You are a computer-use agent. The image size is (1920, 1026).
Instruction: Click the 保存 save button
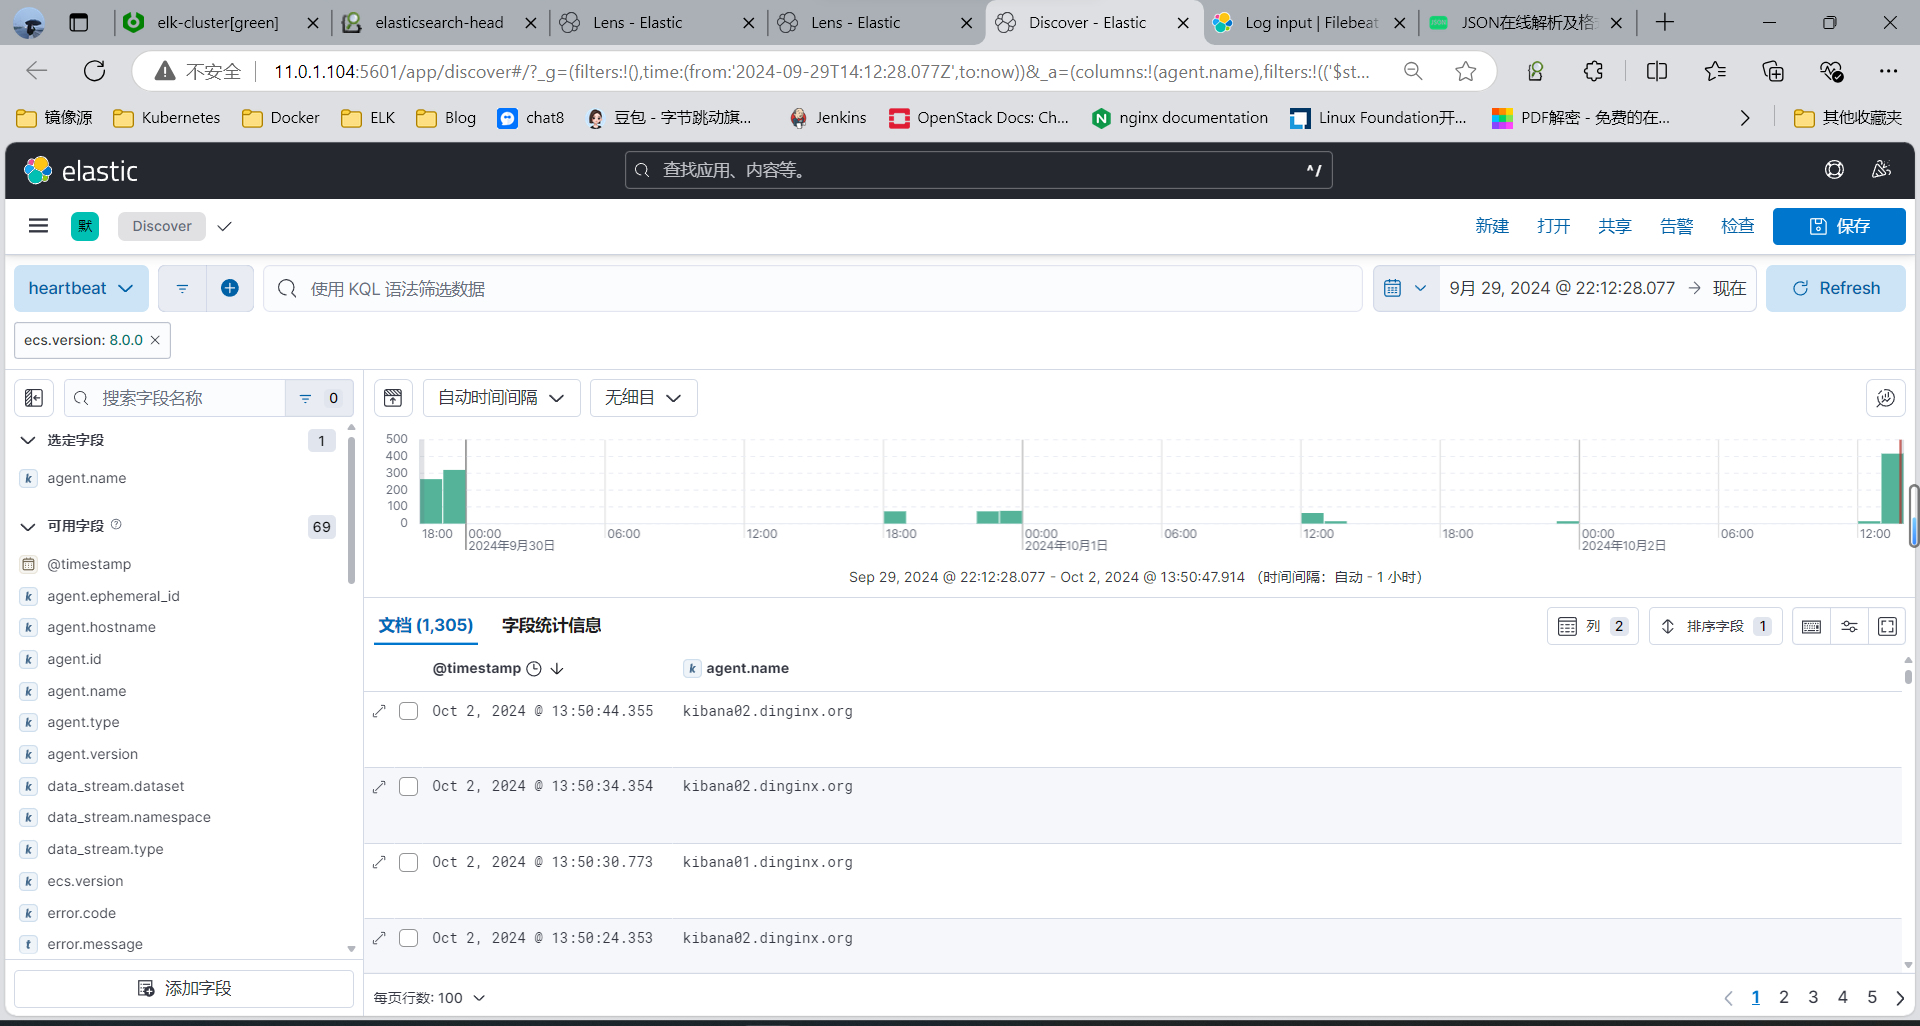click(x=1839, y=226)
